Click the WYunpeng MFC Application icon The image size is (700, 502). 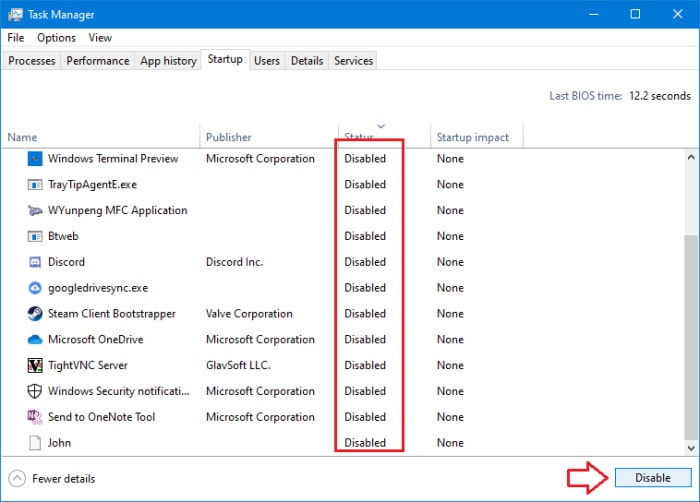click(x=35, y=210)
